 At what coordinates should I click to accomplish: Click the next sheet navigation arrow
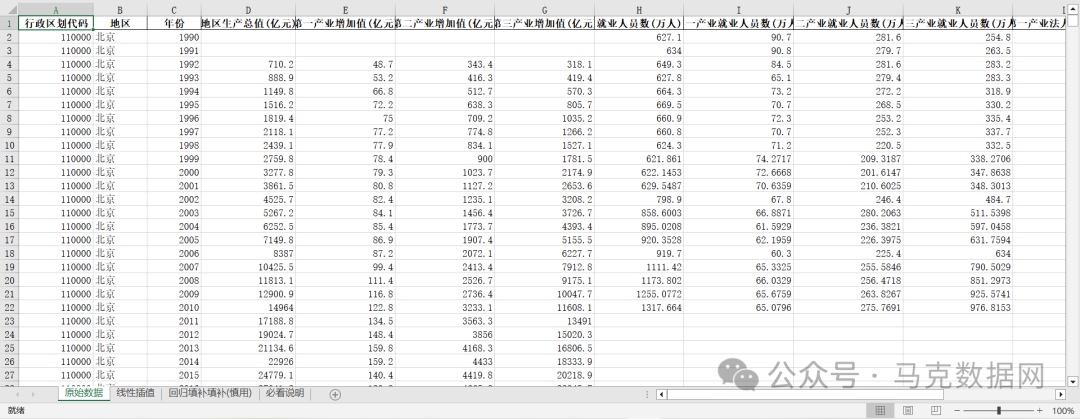coord(34,394)
